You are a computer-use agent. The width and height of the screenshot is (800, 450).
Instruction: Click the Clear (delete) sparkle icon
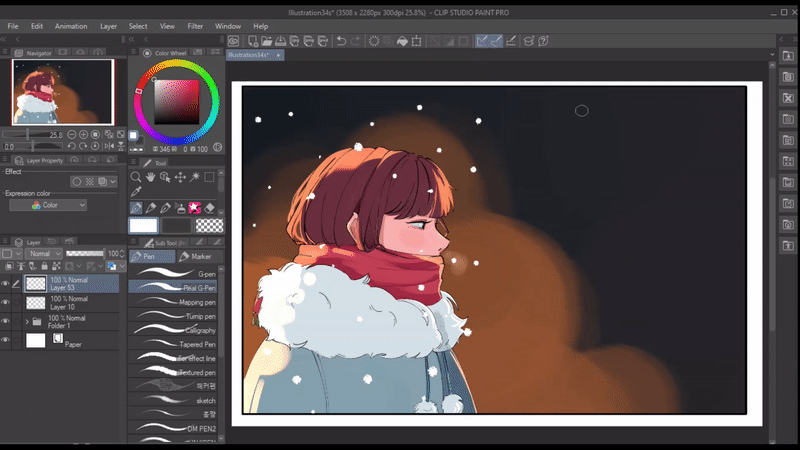[x=374, y=41]
